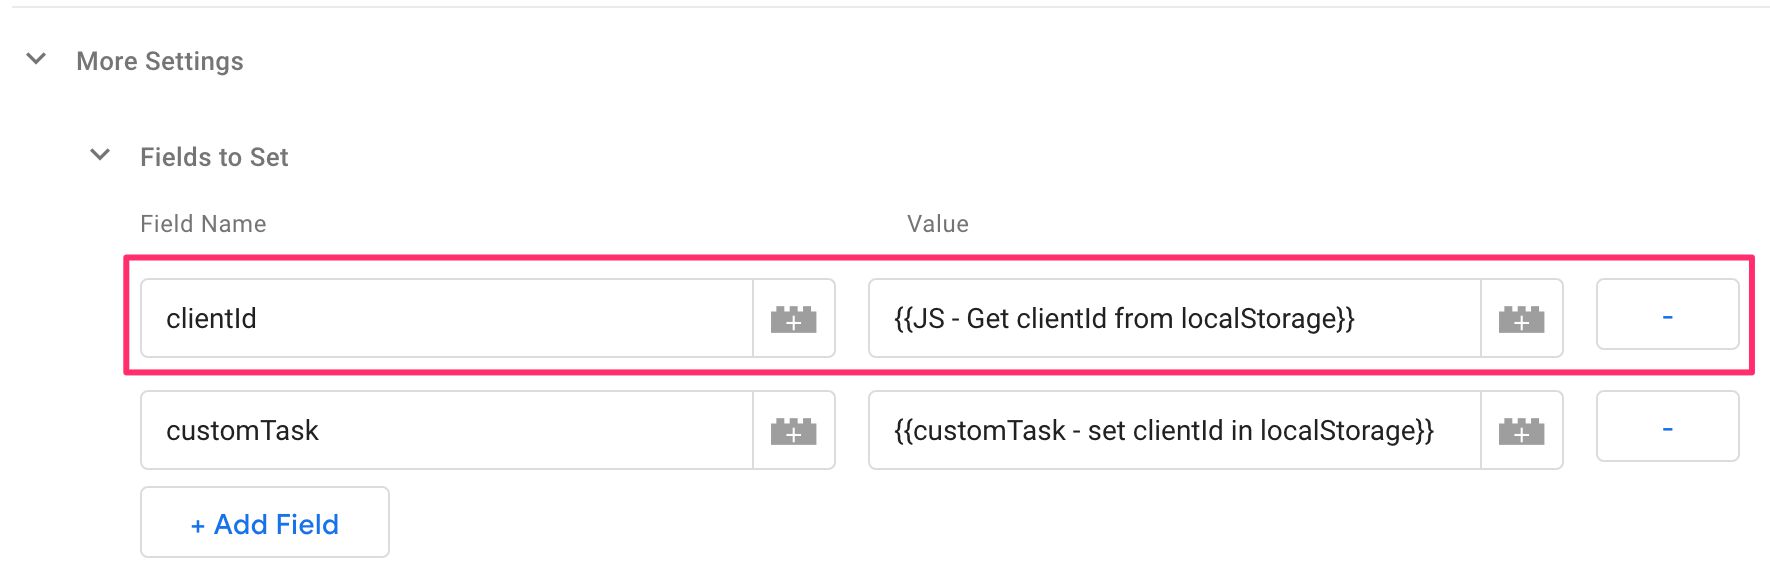
Task: Click the Field Name column label
Action: tap(203, 224)
